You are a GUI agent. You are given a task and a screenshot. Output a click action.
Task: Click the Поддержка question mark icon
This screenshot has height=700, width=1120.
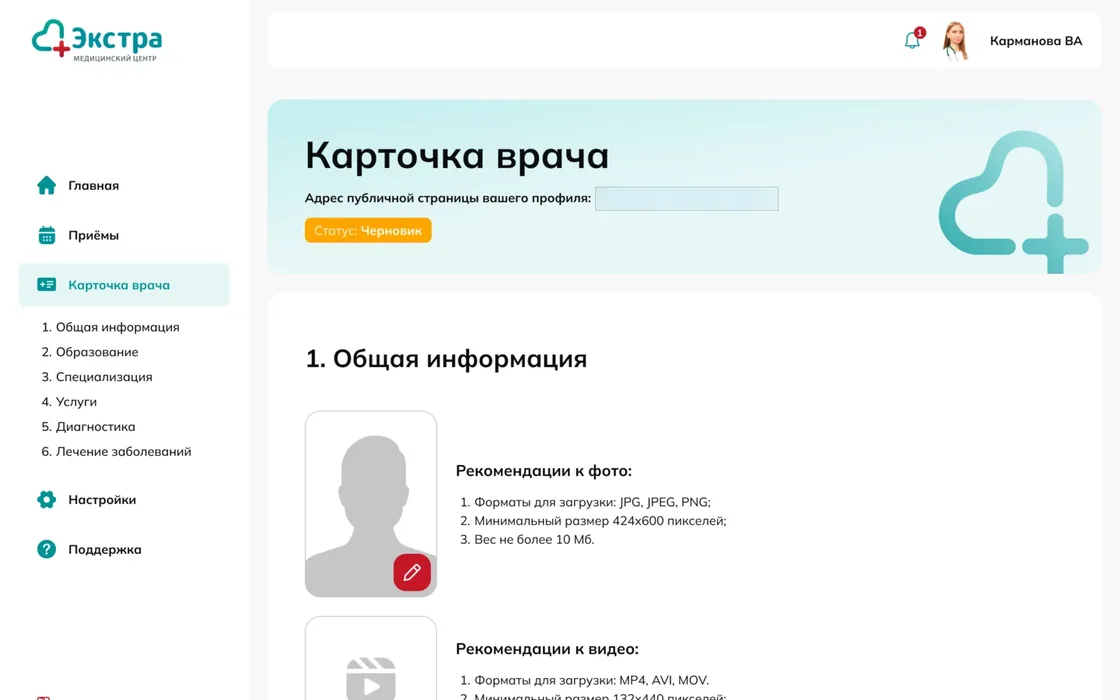click(x=46, y=549)
